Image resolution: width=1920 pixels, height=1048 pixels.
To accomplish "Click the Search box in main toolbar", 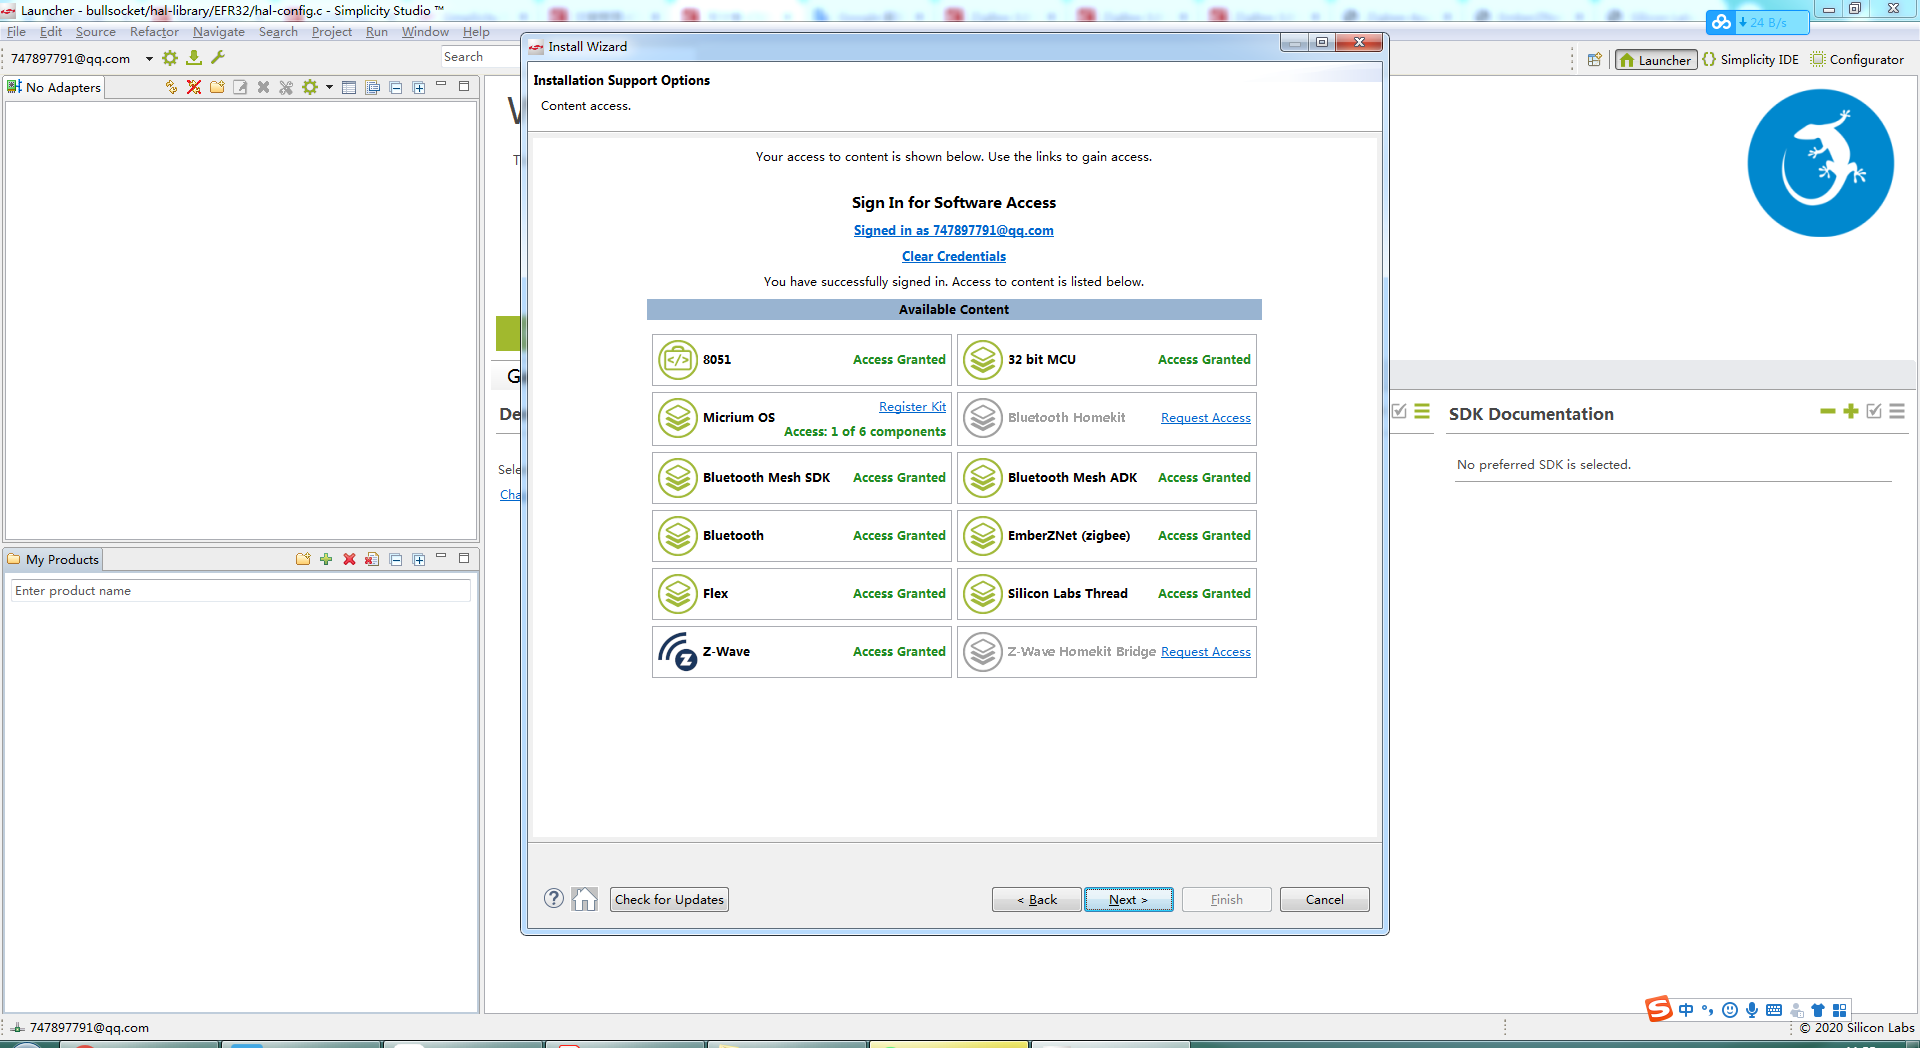I will tap(480, 57).
